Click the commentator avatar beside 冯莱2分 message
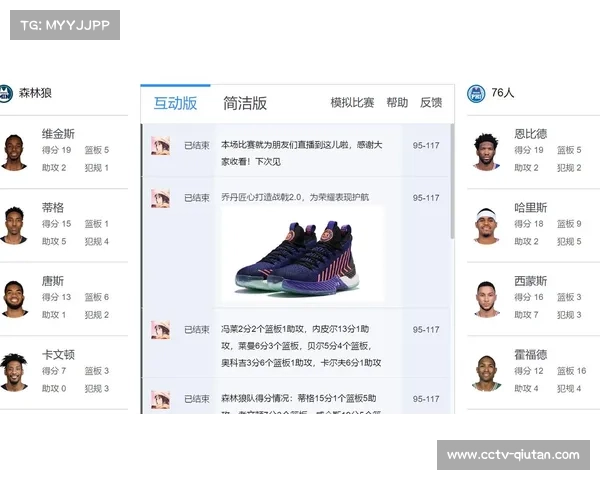 coord(160,330)
